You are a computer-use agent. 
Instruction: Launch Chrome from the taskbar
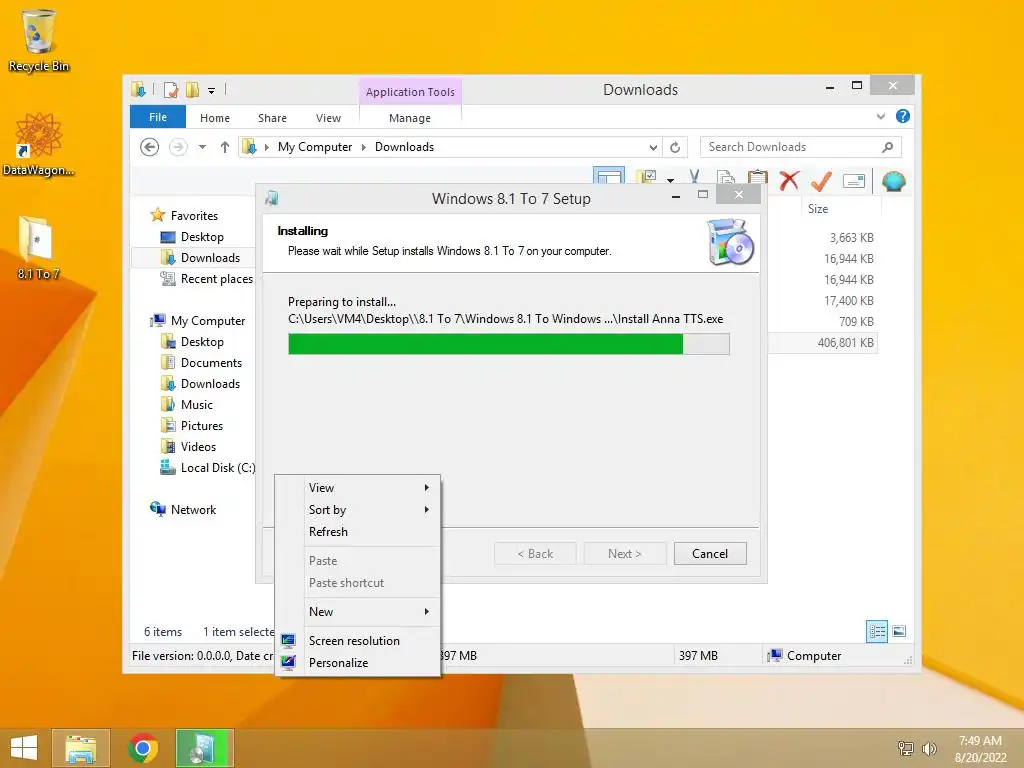pyautogui.click(x=143, y=748)
